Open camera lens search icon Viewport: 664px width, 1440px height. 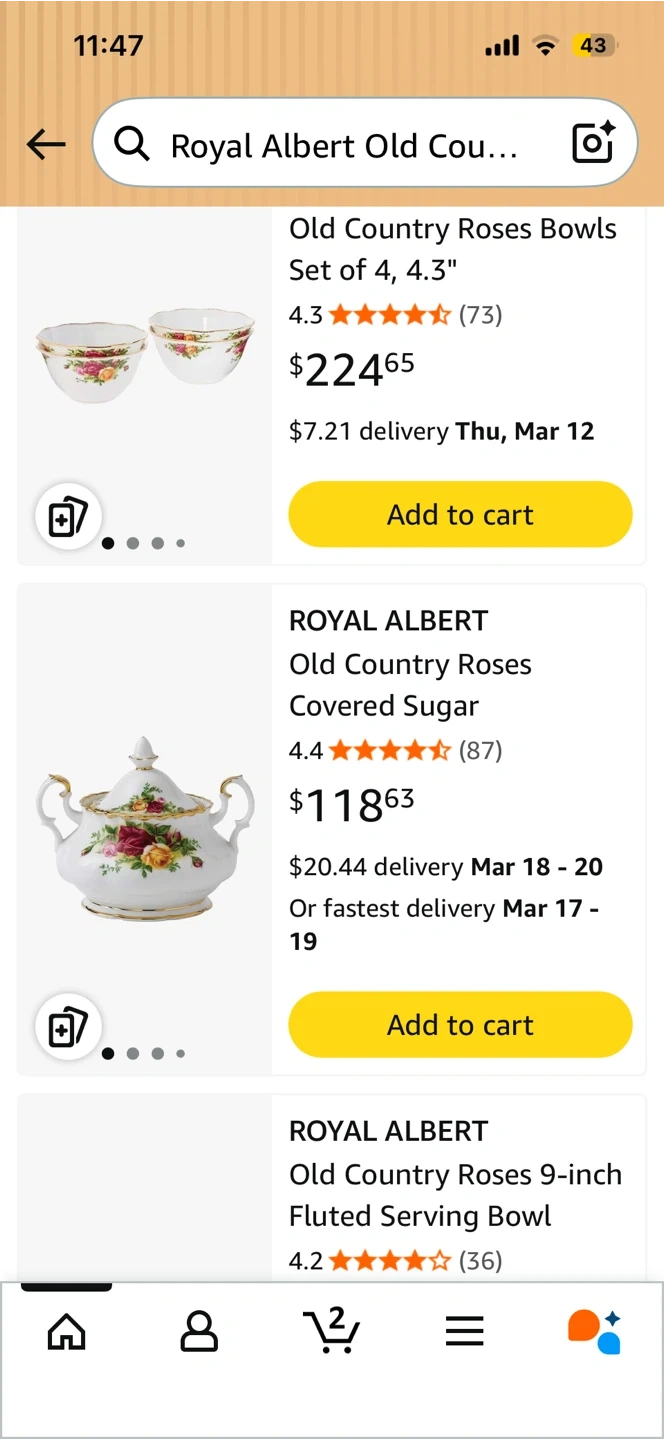click(592, 144)
